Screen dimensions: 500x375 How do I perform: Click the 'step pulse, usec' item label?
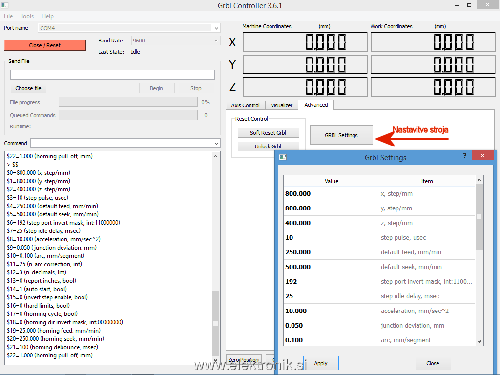pos(403,238)
